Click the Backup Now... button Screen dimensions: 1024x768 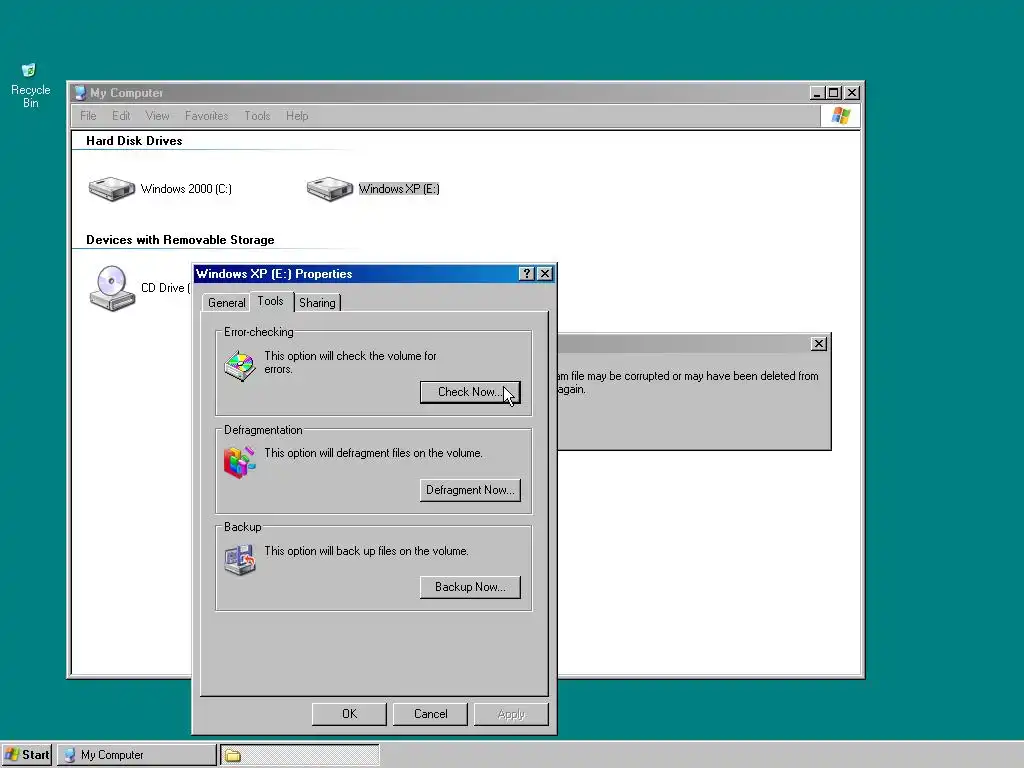coord(470,587)
